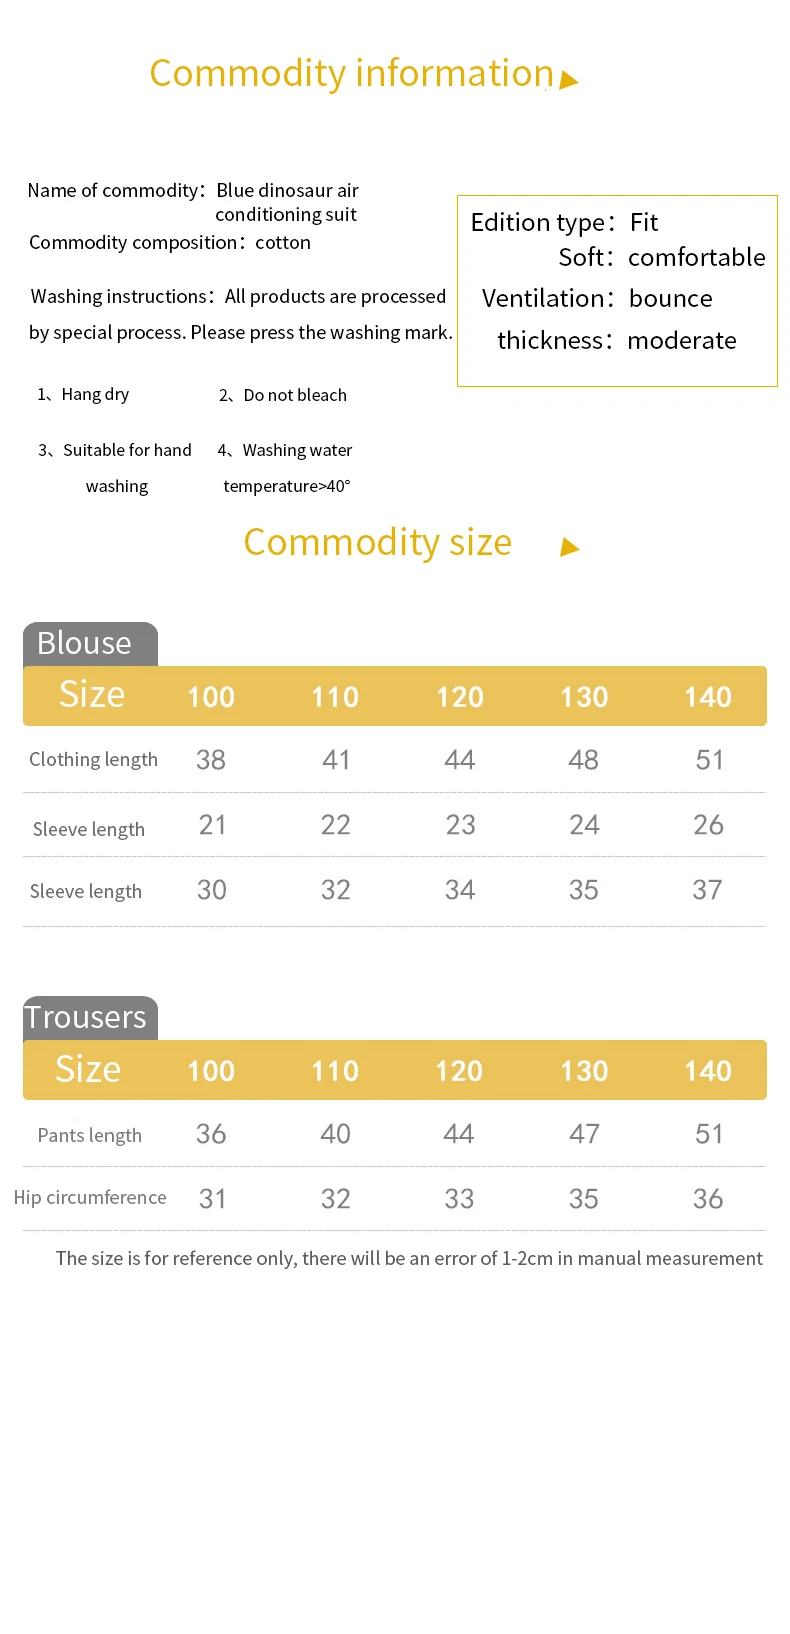Viewport: 790px width, 1634px height.
Task: Click the Clothing length row label
Action: click(93, 760)
